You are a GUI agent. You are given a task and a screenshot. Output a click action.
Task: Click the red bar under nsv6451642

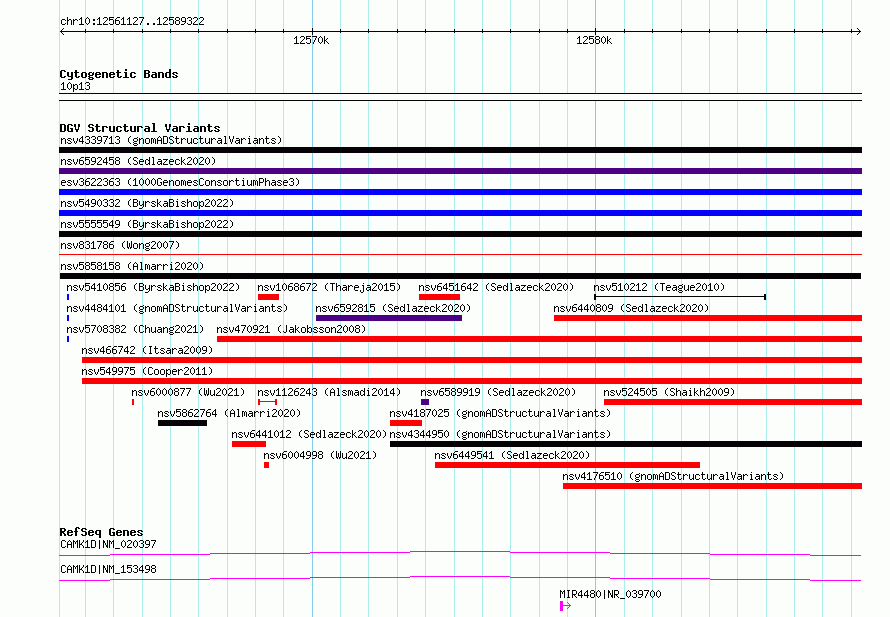(x=439, y=297)
